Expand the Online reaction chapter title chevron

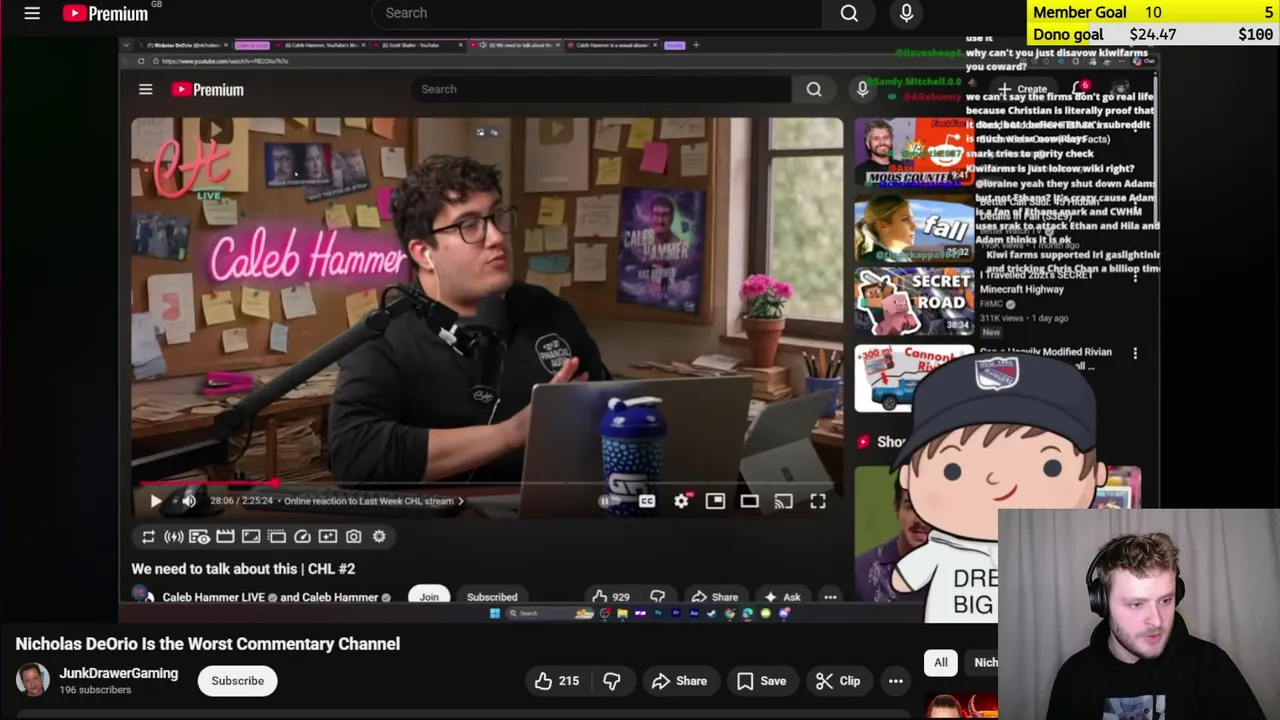[460, 501]
